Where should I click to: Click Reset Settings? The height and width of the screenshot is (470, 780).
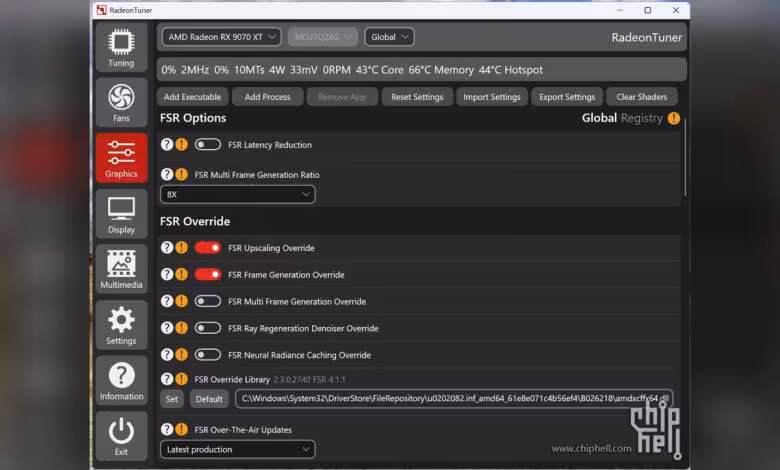(x=417, y=97)
